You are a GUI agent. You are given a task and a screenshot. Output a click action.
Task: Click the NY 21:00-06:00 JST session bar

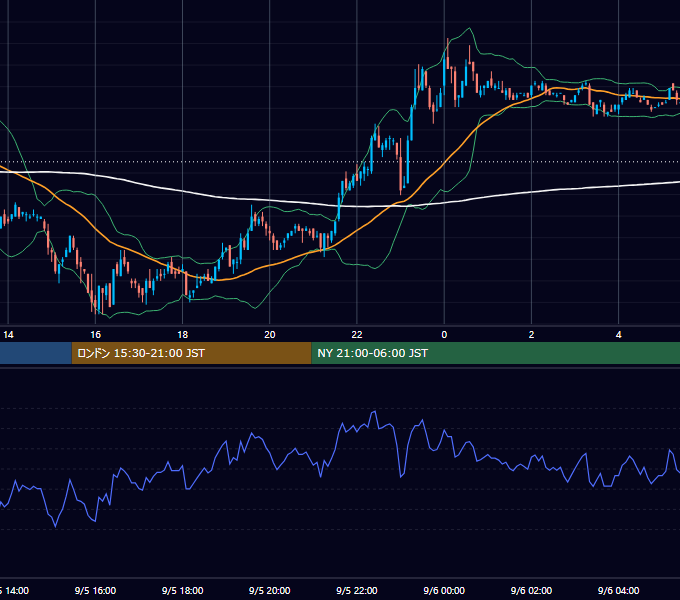tap(496, 353)
